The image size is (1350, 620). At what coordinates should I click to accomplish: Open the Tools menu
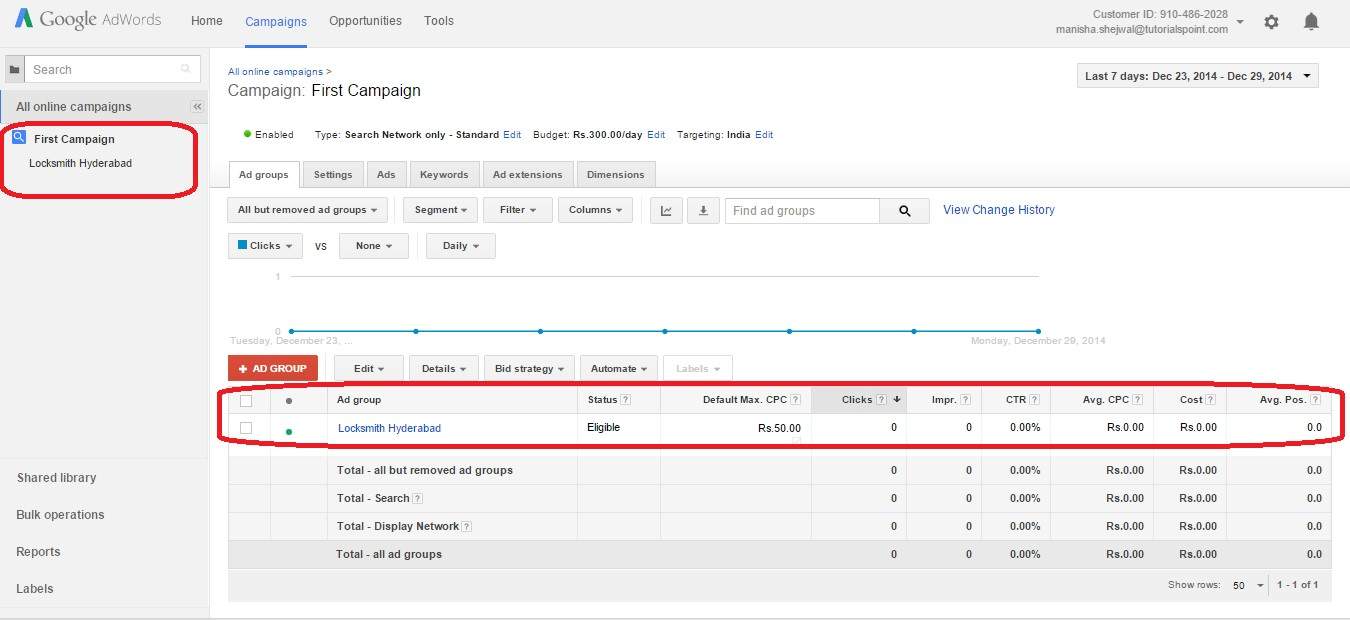[438, 20]
